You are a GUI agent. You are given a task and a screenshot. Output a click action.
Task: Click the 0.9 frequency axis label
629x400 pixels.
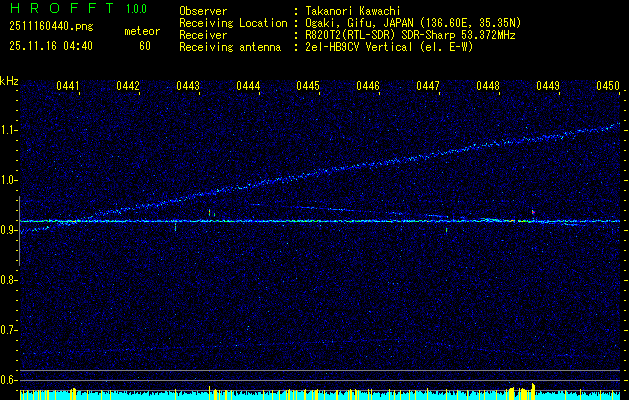pyautogui.click(x=9, y=230)
